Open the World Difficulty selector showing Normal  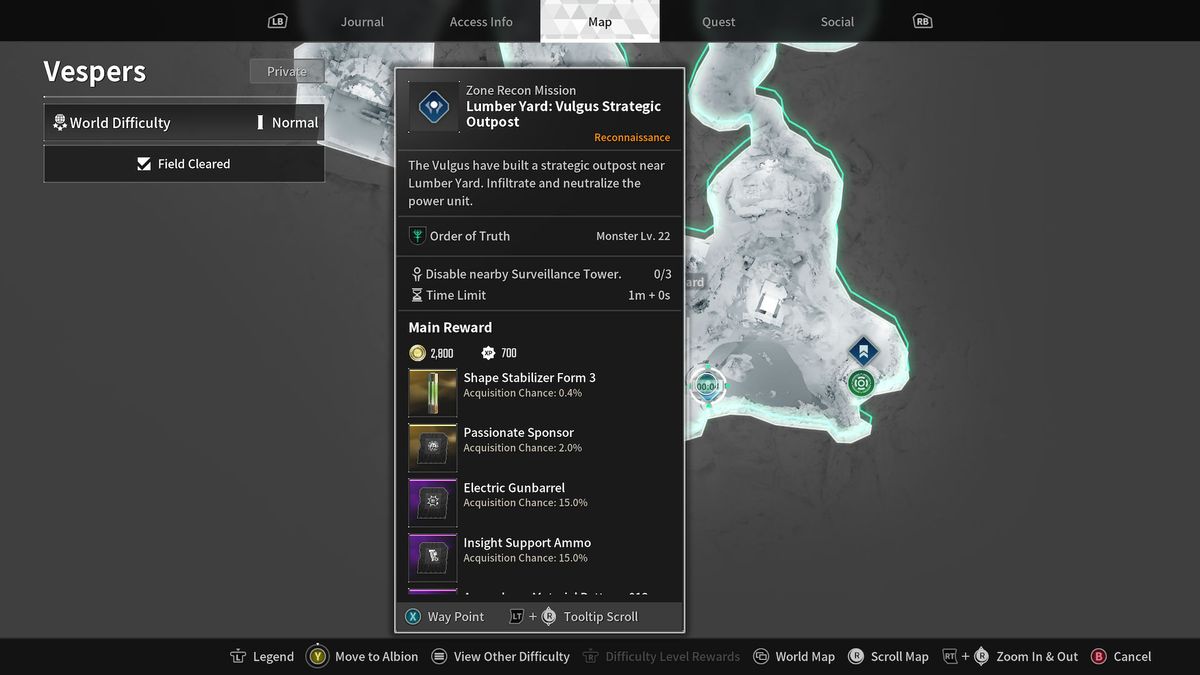coord(183,122)
